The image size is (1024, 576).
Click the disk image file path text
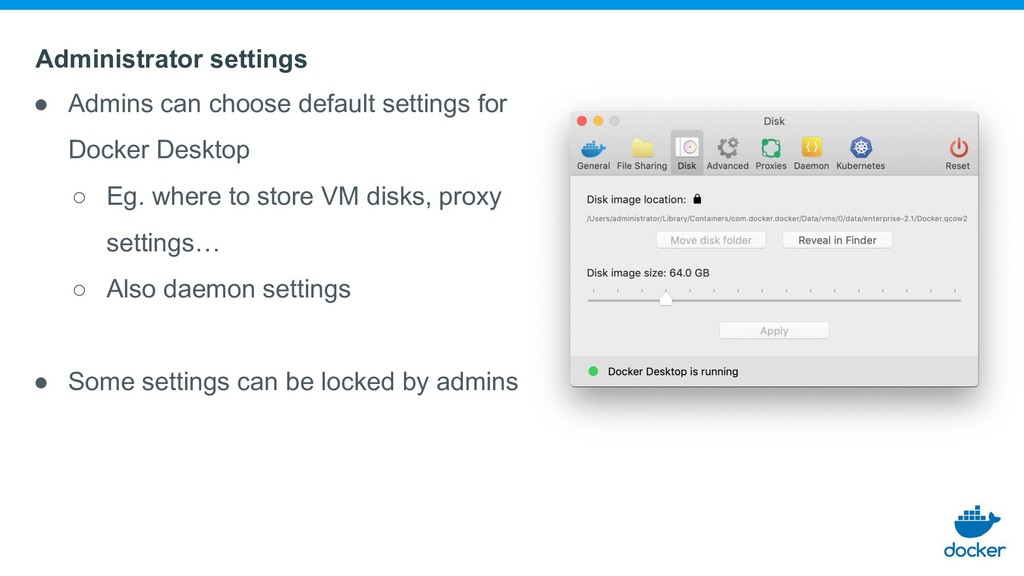[x=776, y=219]
